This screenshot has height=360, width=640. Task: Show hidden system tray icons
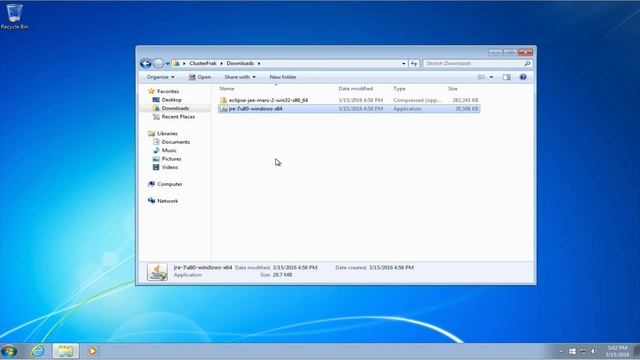tap(561, 351)
